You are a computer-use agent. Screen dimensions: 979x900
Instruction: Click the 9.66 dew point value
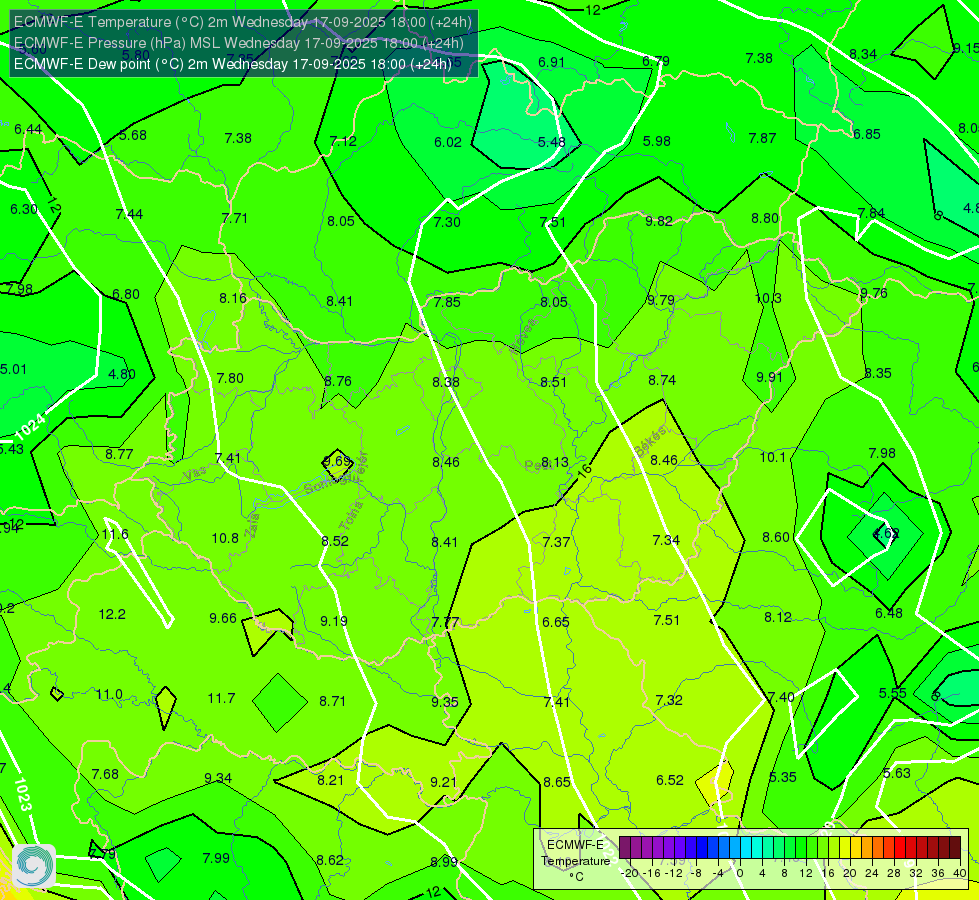tap(223, 618)
